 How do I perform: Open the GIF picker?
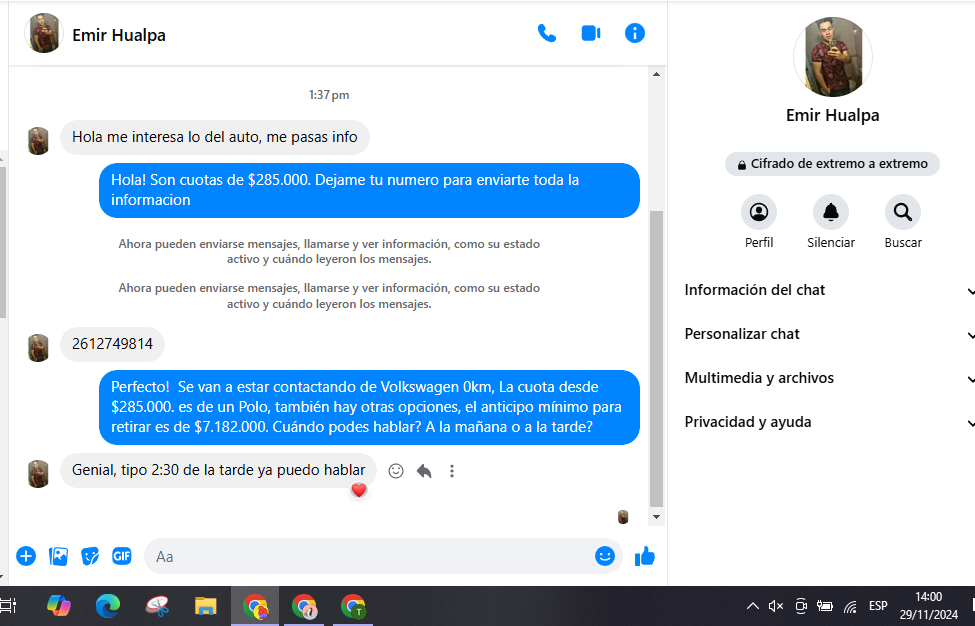pos(121,556)
